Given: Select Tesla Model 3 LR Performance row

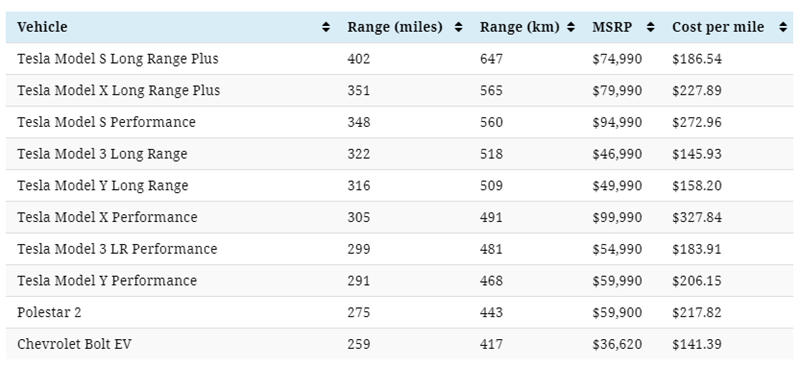Looking at the screenshot, I should (x=399, y=249).
